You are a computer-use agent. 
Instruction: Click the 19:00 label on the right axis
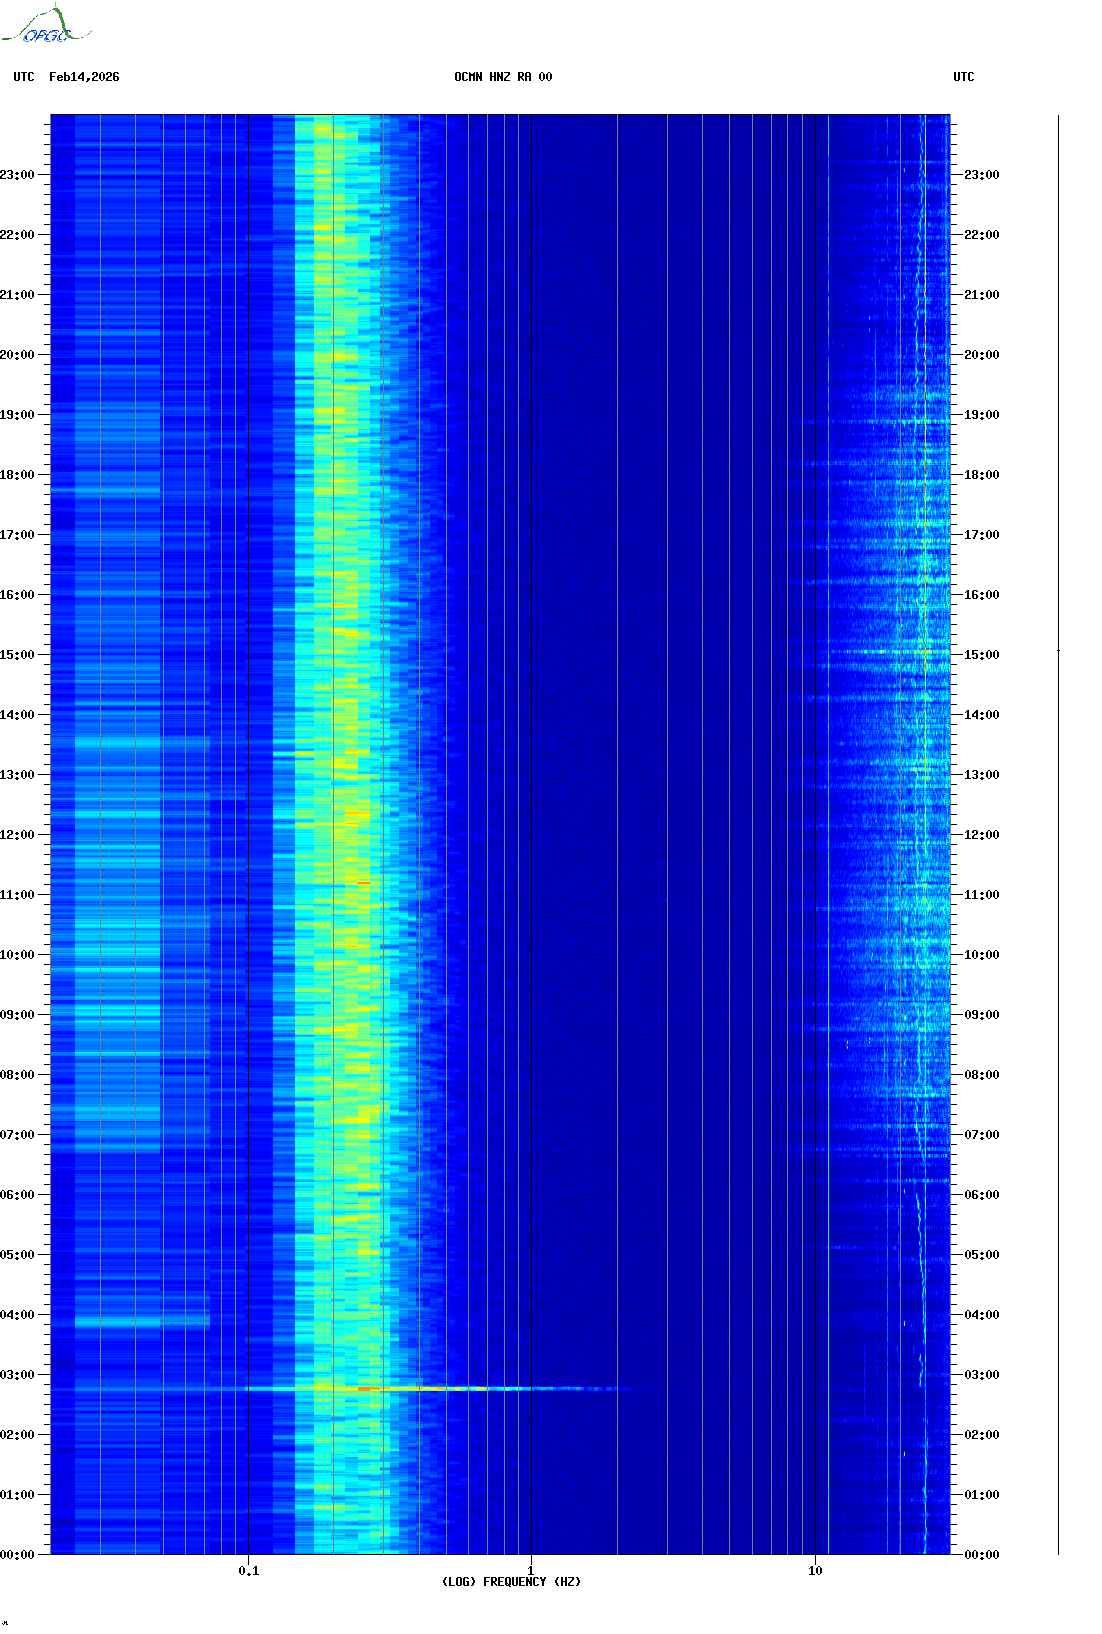(982, 415)
